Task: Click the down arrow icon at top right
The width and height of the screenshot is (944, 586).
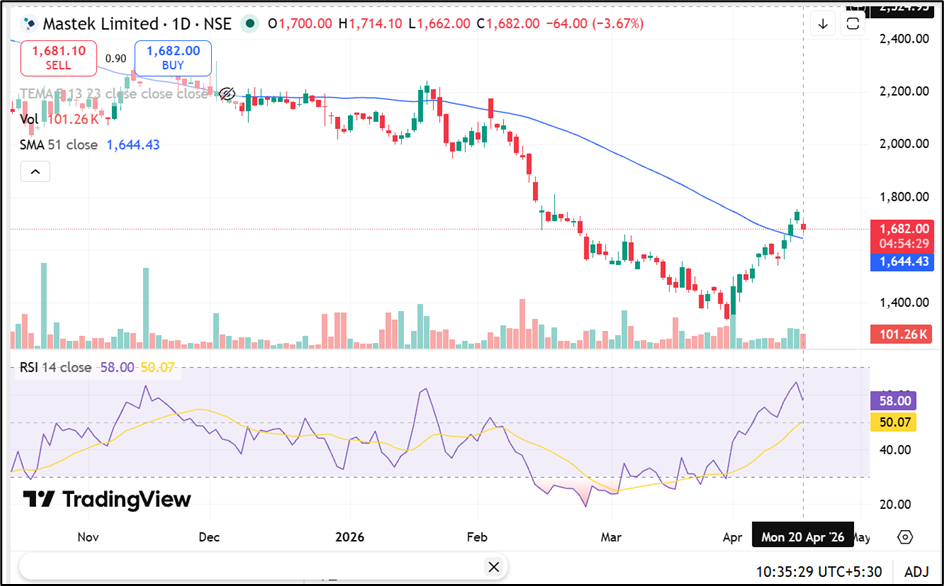Action: pyautogui.click(x=823, y=24)
